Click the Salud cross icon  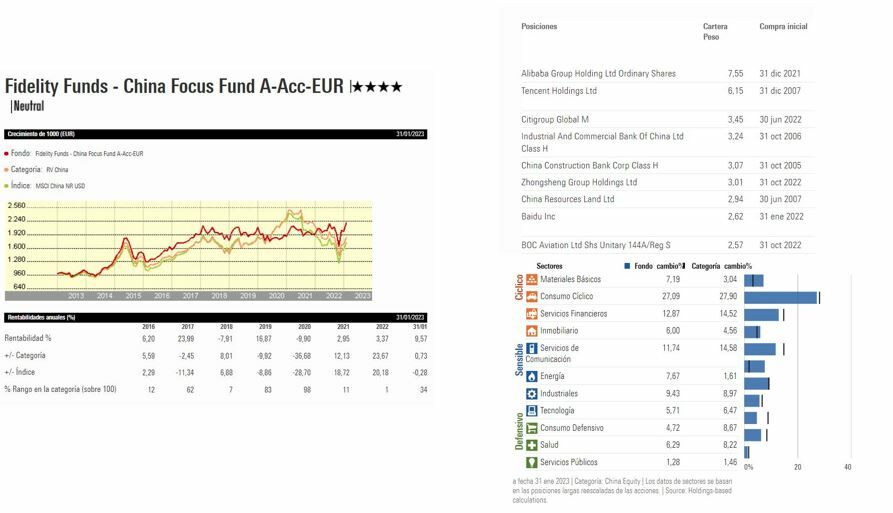click(x=532, y=445)
